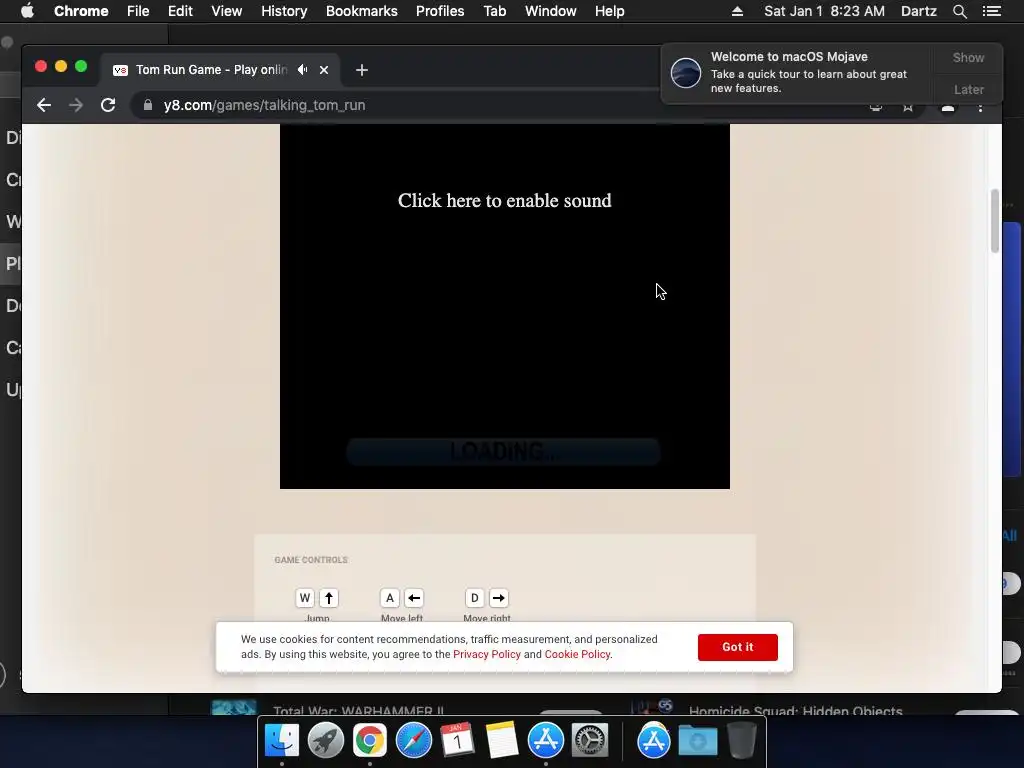The image size is (1024, 768).
Task: Open Notes in the Dock
Action: [x=502, y=740]
